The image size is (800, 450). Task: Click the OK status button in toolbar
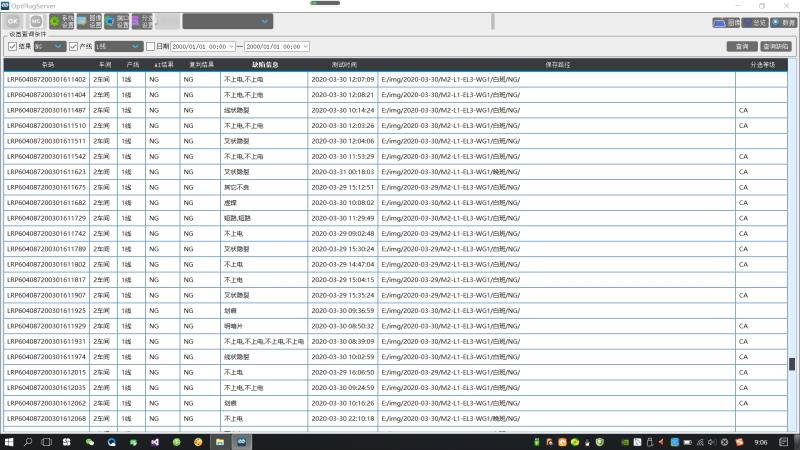coord(13,21)
